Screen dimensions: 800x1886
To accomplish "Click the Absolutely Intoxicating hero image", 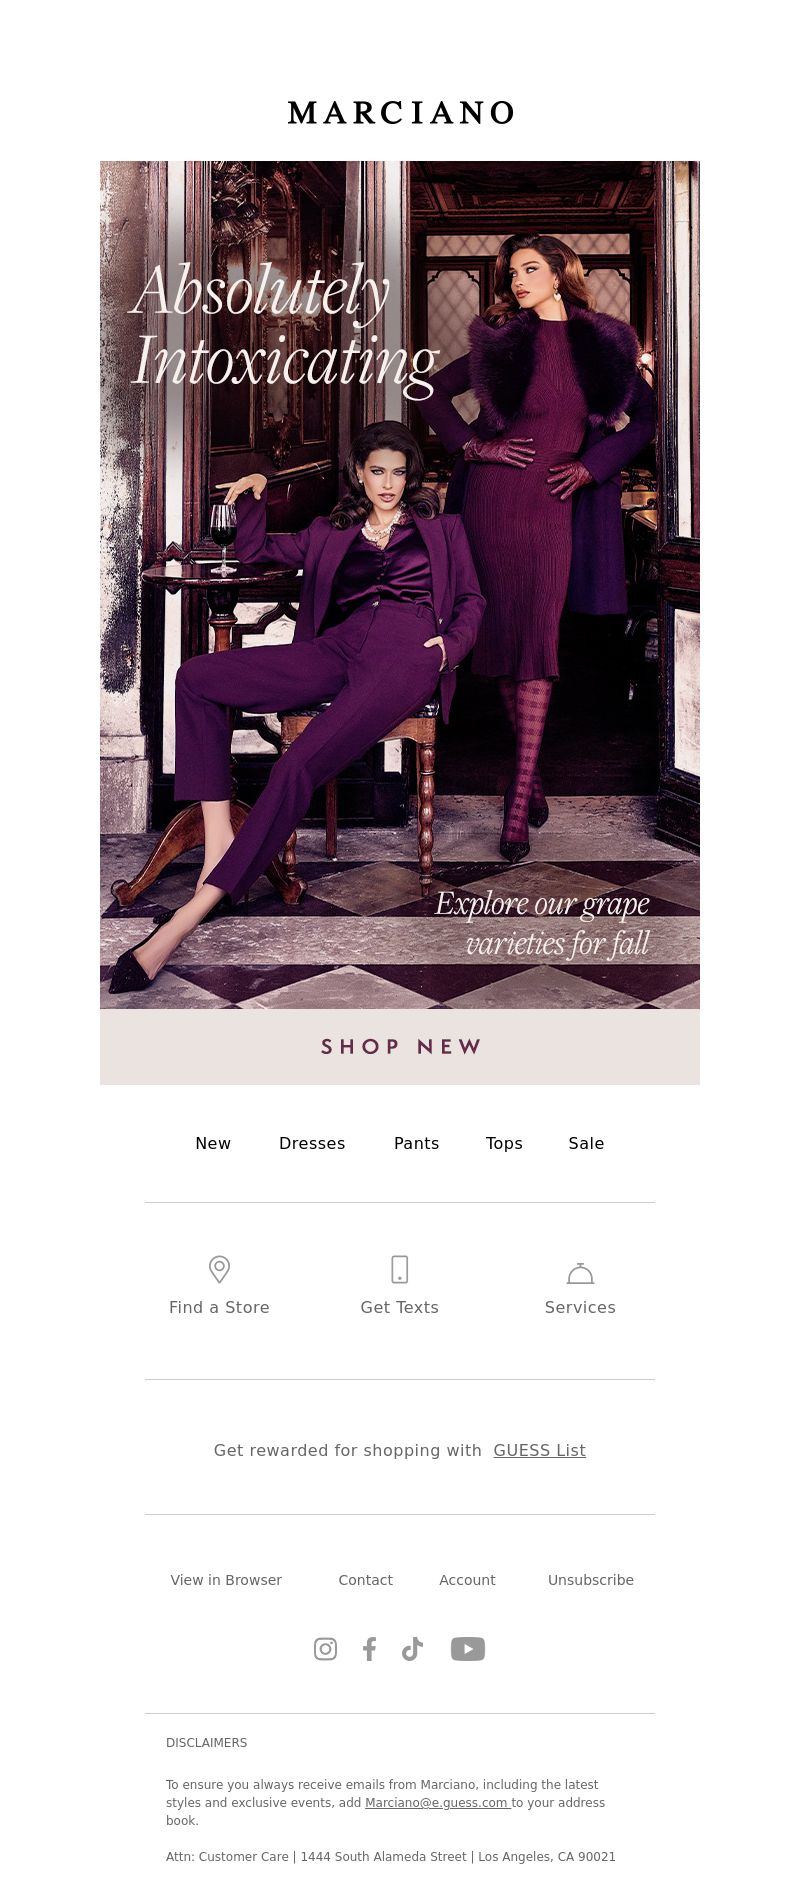I will [x=400, y=585].
